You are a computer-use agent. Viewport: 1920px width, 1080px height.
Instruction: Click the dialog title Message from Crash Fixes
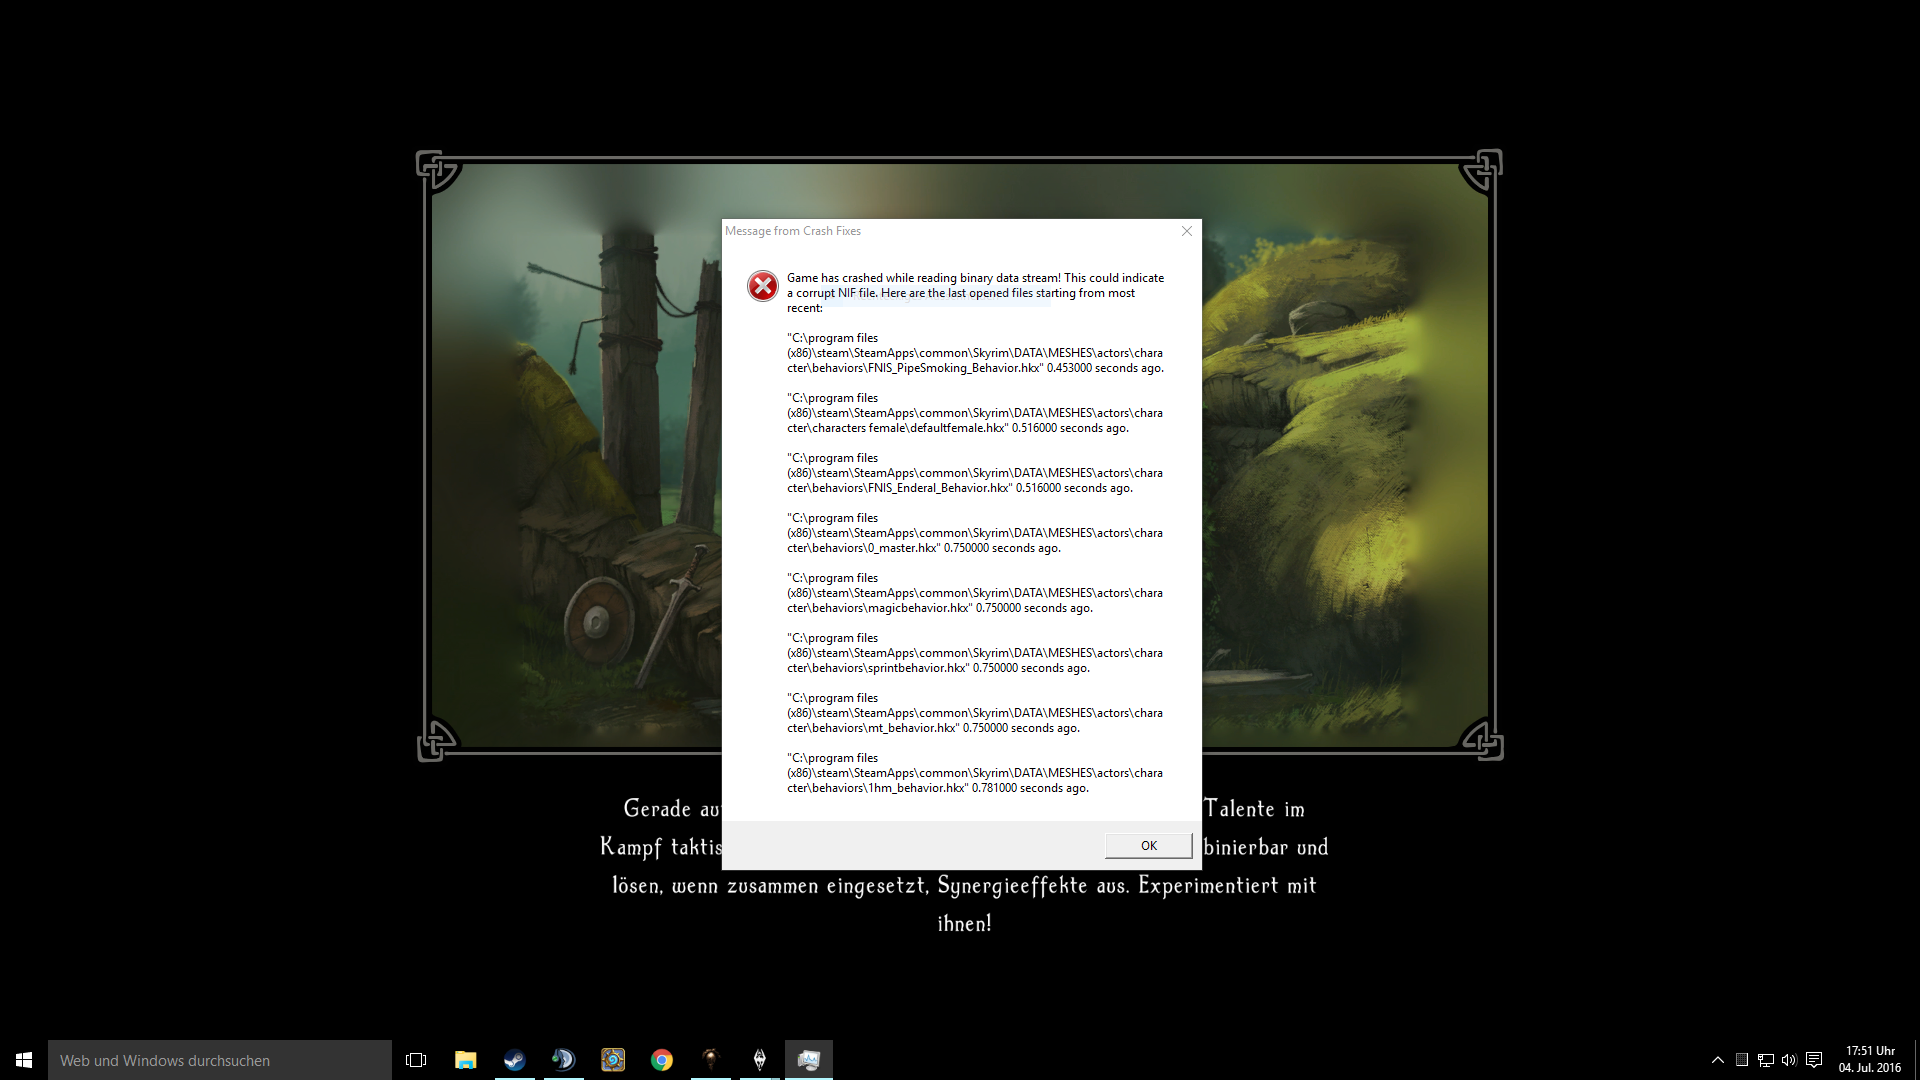click(x=793, y=231)
